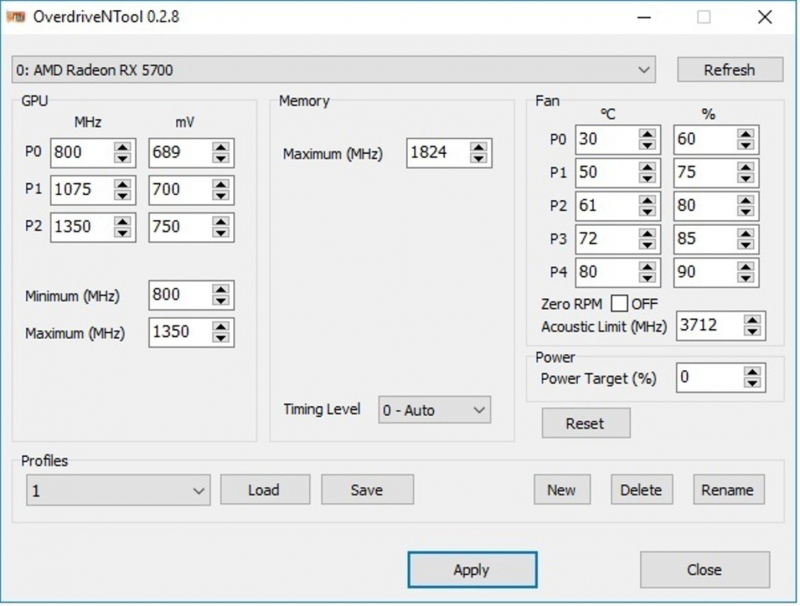The height and width of the screenshot is (606, 800).
Task: Click the Refresh button
Action: tap(730, 69)
